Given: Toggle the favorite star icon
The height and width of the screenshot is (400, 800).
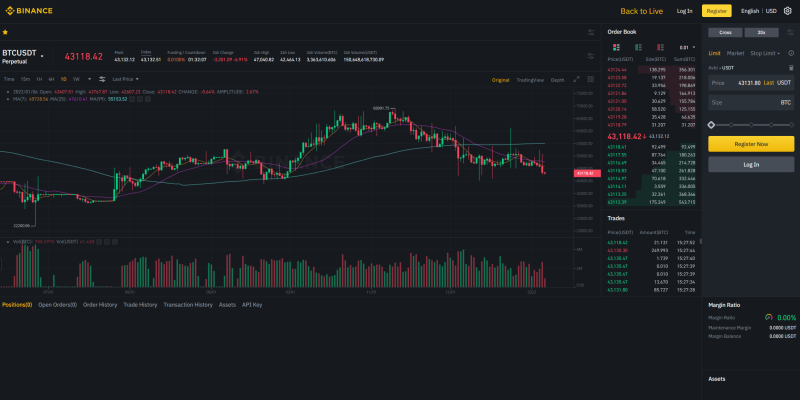Looking at the screenshot, I should pyautogui.click(x=5, y=32).
